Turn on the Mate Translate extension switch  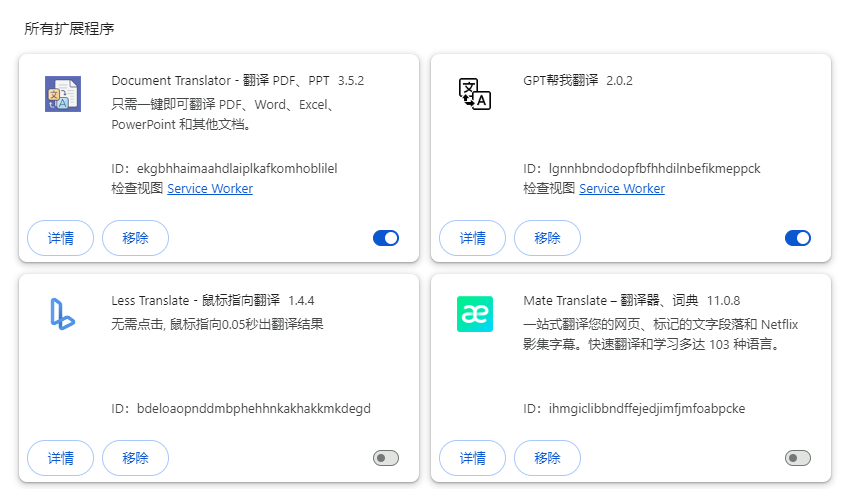(x=797, y=458)
